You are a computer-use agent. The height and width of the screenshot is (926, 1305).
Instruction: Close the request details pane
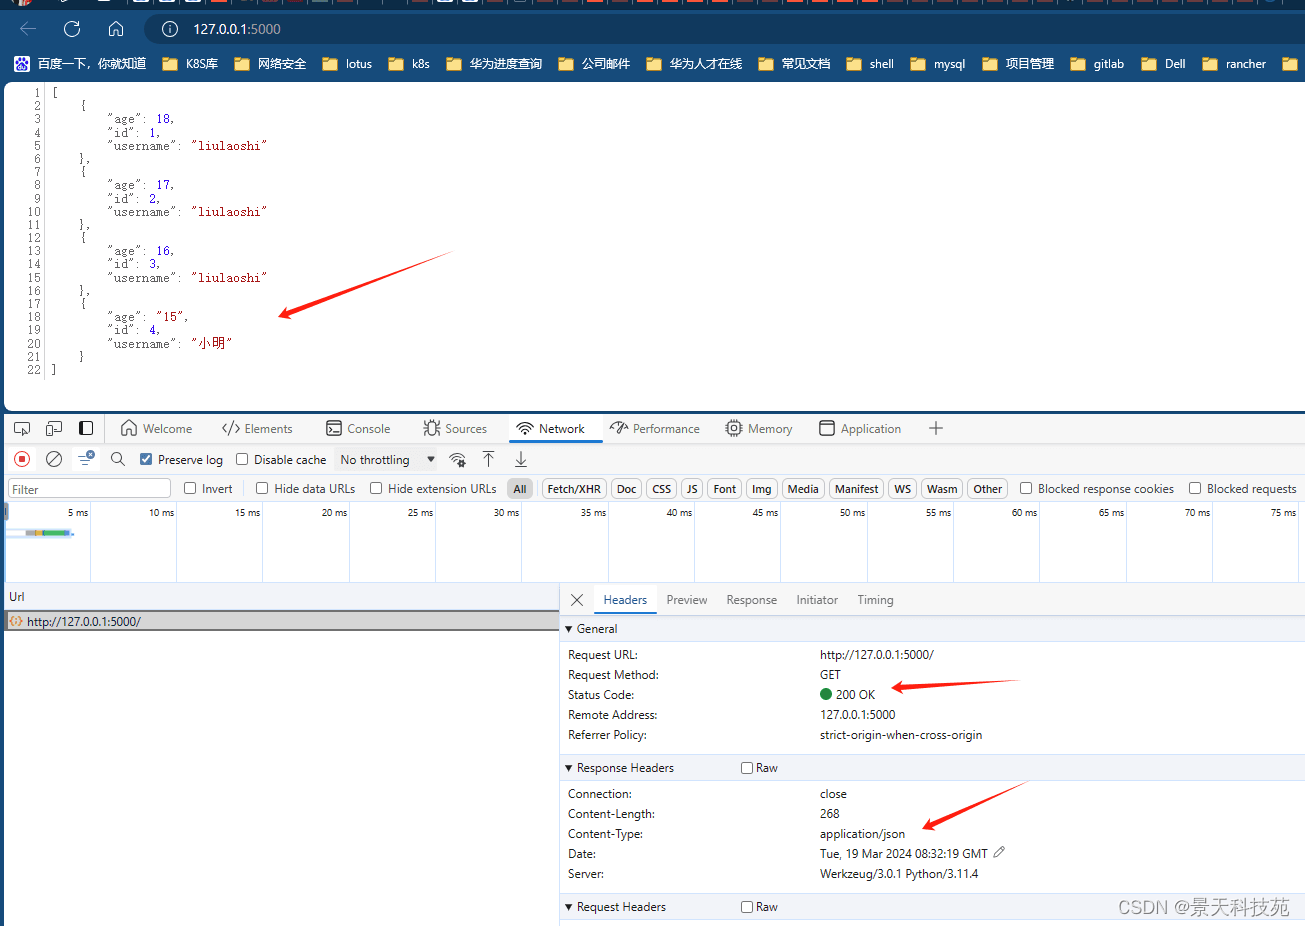click(577, 600)
